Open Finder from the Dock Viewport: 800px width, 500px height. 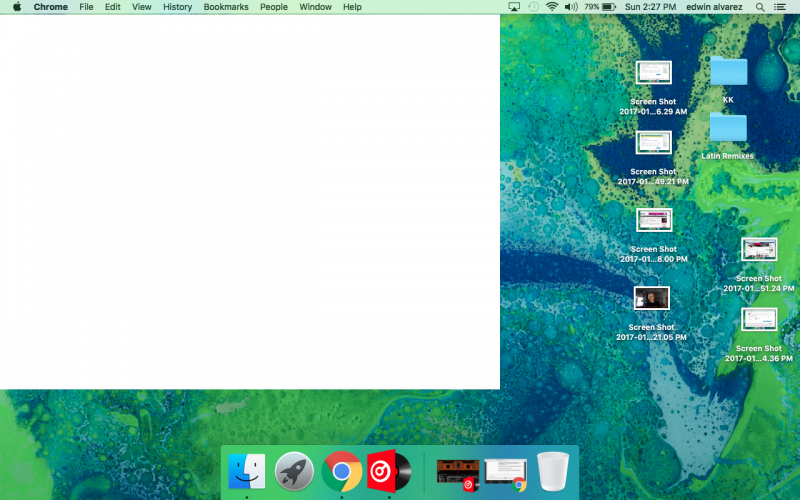246,471
